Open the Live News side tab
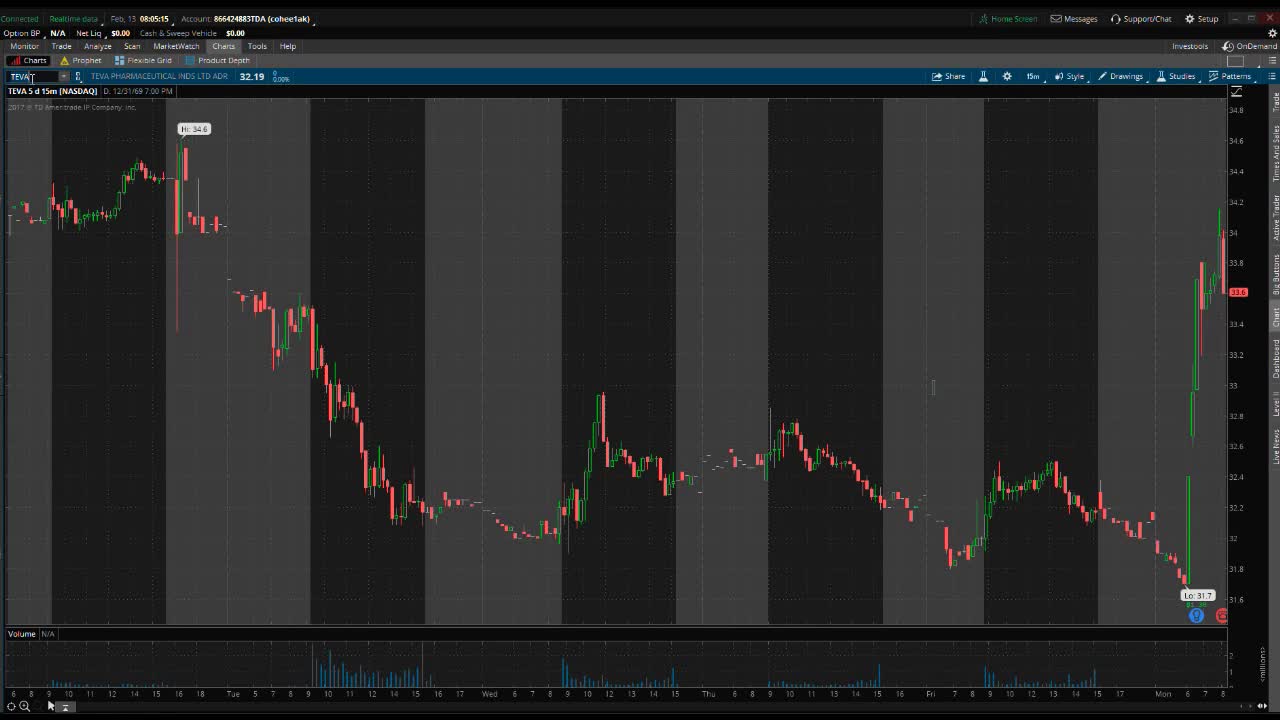 click(x=1275, y=445)
